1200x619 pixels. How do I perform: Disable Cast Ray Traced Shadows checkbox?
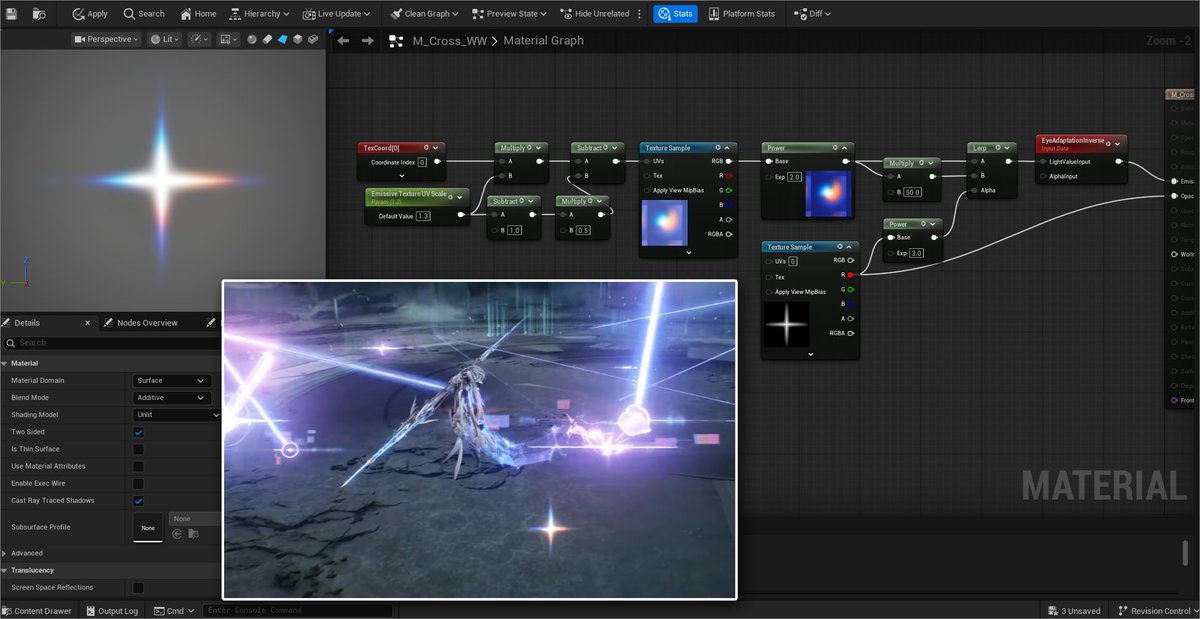(x=139, y=500)
